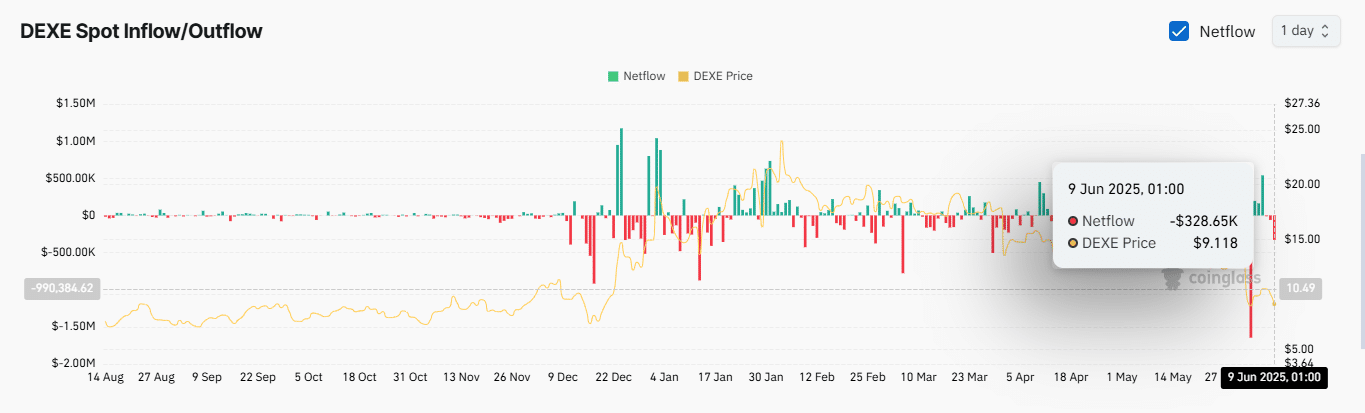
Task: Click the yellow DEXE Price dot in tooltip
Action: pos(1074,243)
